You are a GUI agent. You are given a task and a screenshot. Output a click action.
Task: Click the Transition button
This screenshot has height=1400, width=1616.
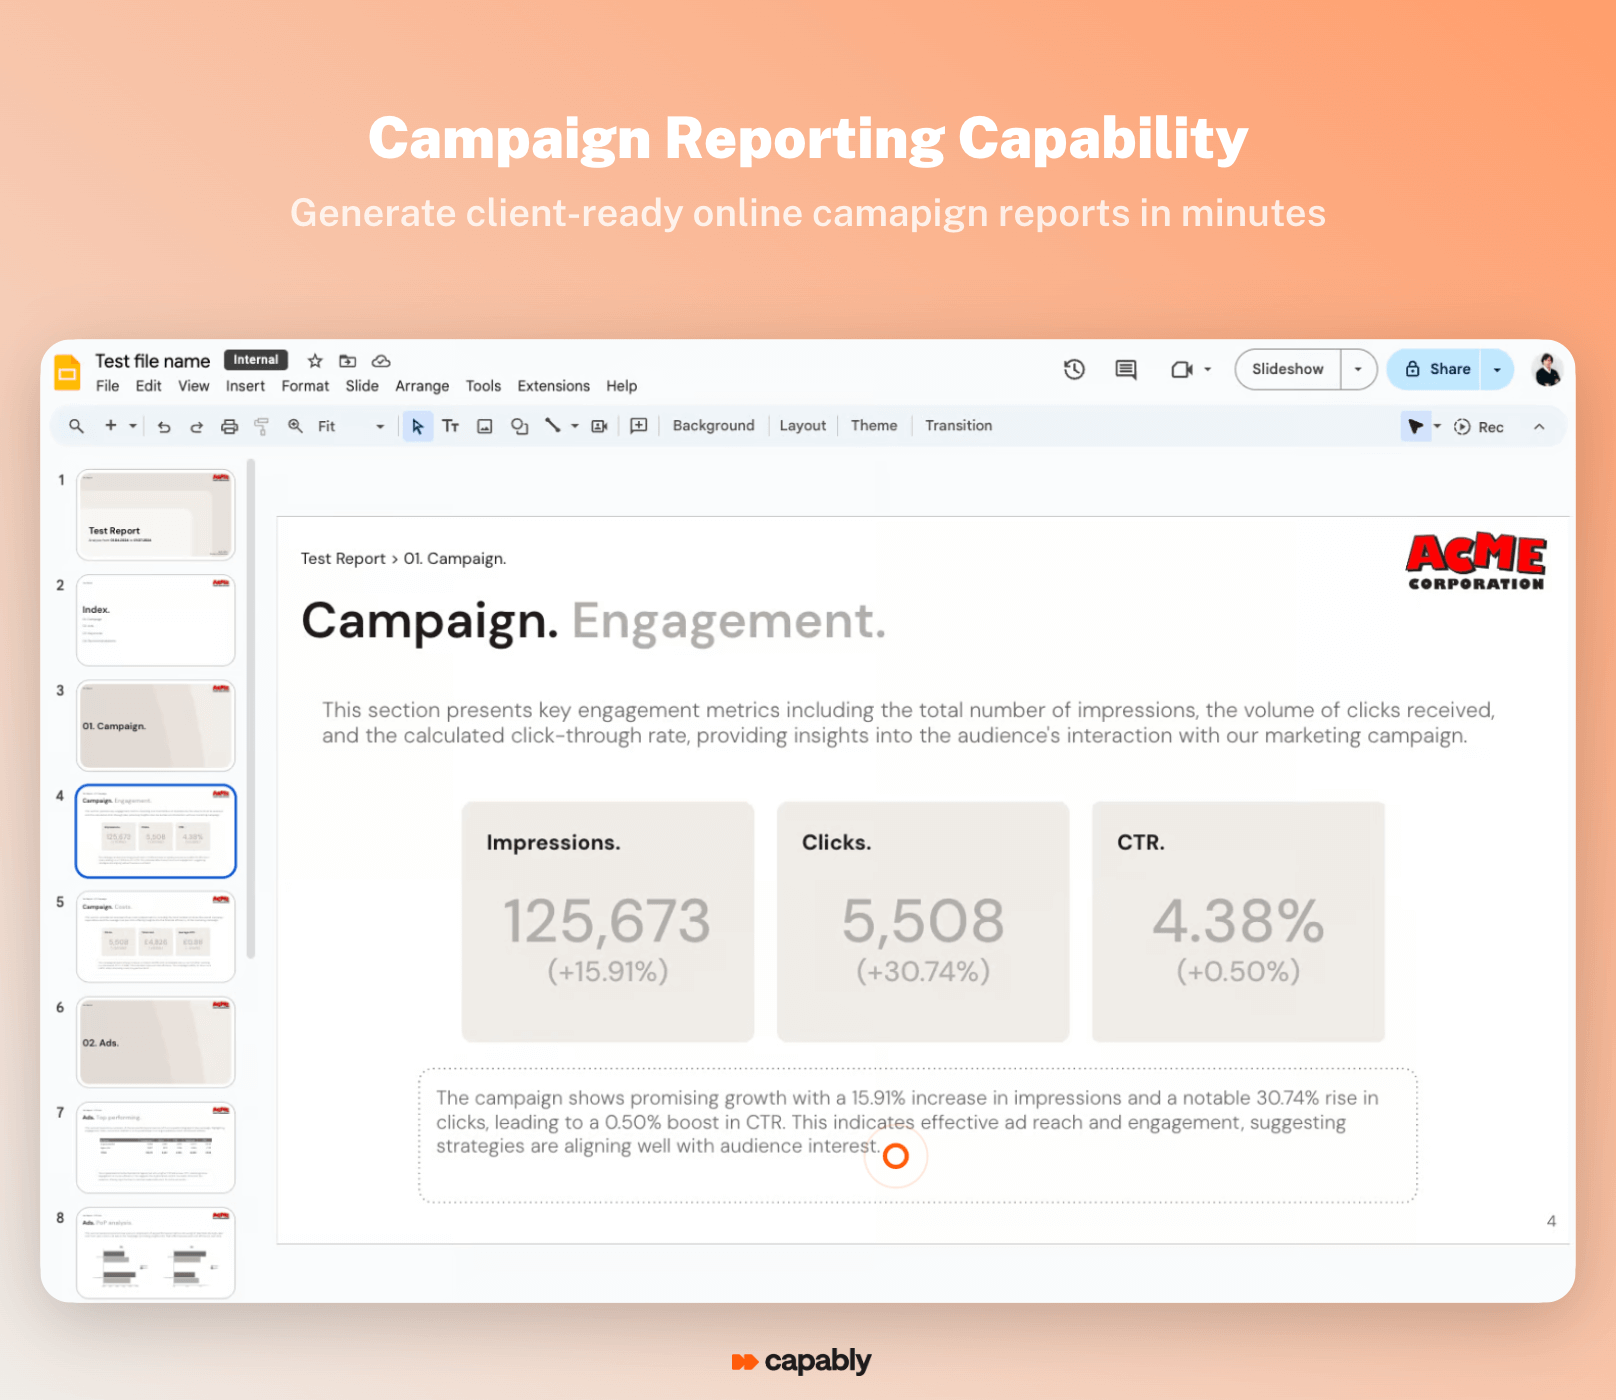[958, 426]
